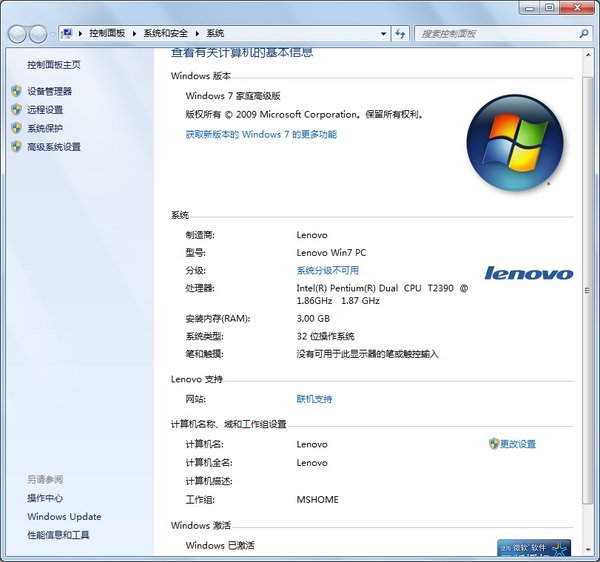Click the Lenovo logo image
600x562 pixels.
pyautogui.click(x=529, y=273)
